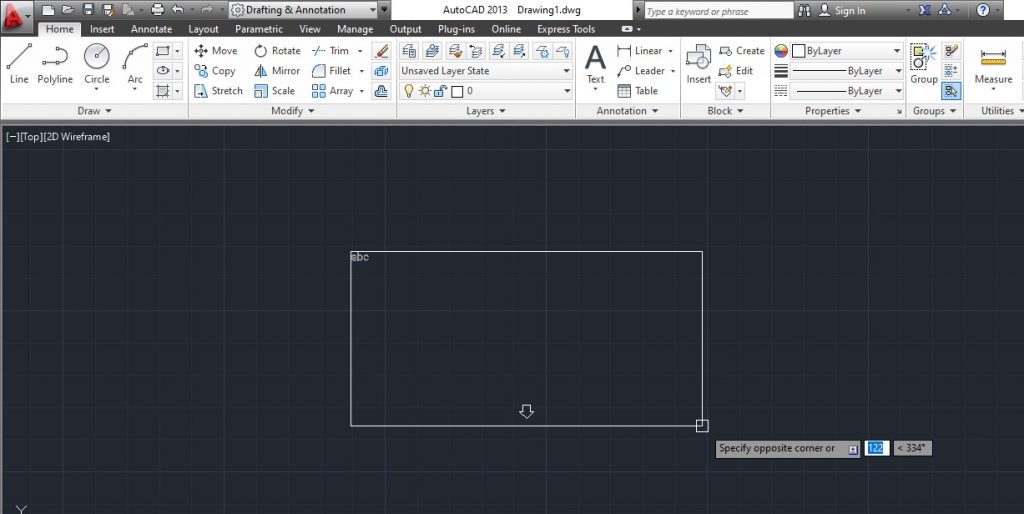Click the Text annotation tool
This screenshot has width=1024, height=514.
coord(595,64)
